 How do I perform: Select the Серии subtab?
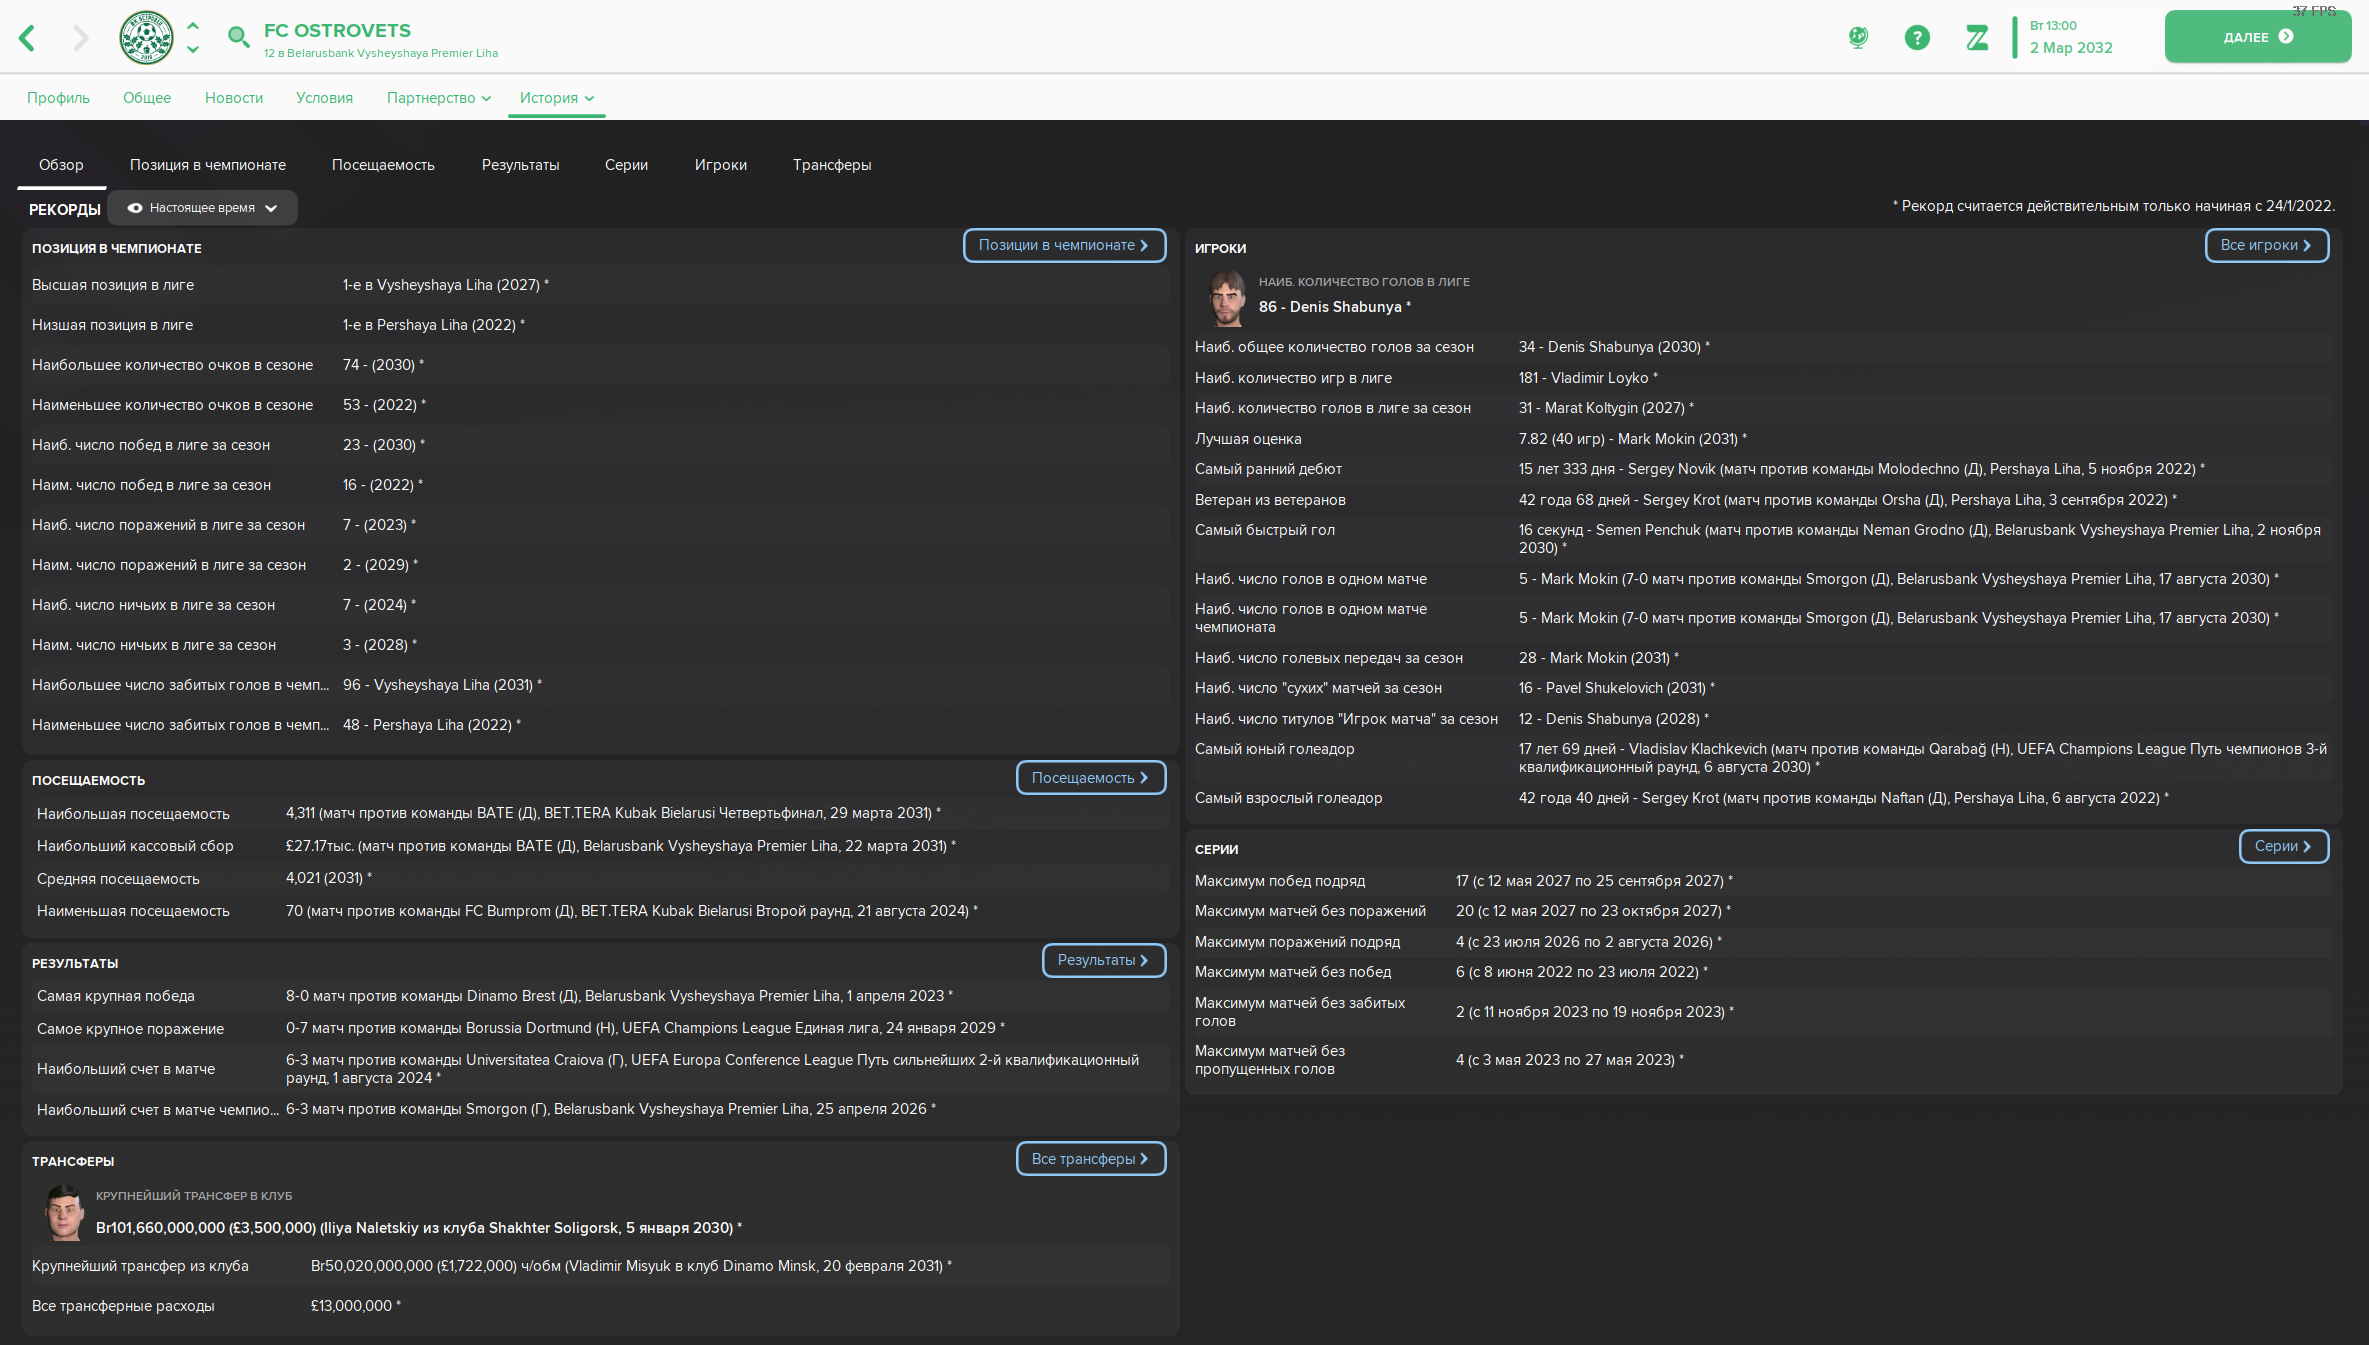pyautogui.click(x=626, y=165)
